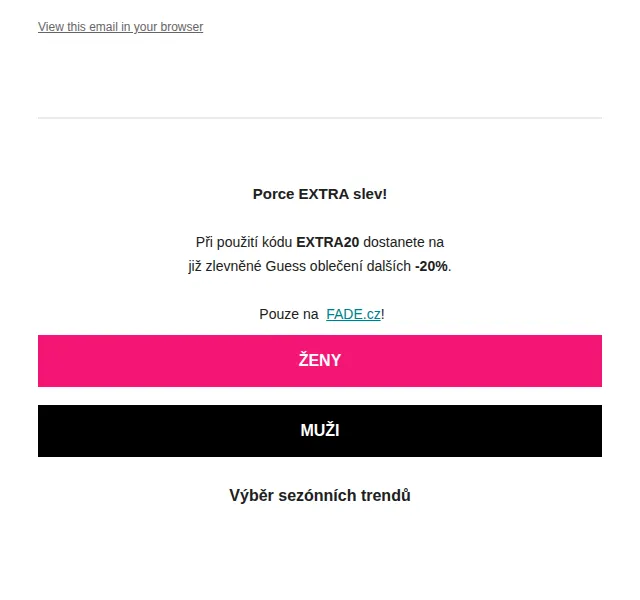Click the word "již" starting second line
This screenshot has height=600, width=640.
pos(195,267)
